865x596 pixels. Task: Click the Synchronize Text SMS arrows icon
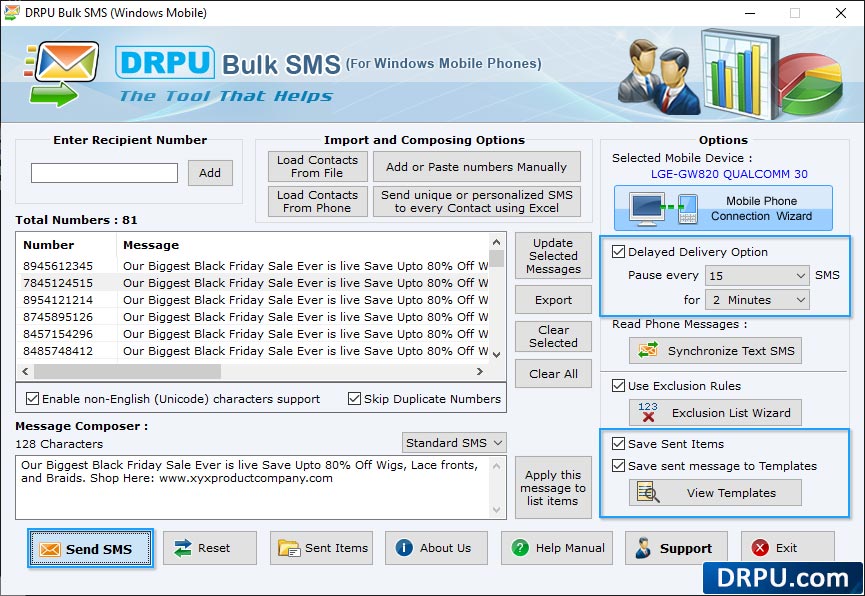(648, 350)
